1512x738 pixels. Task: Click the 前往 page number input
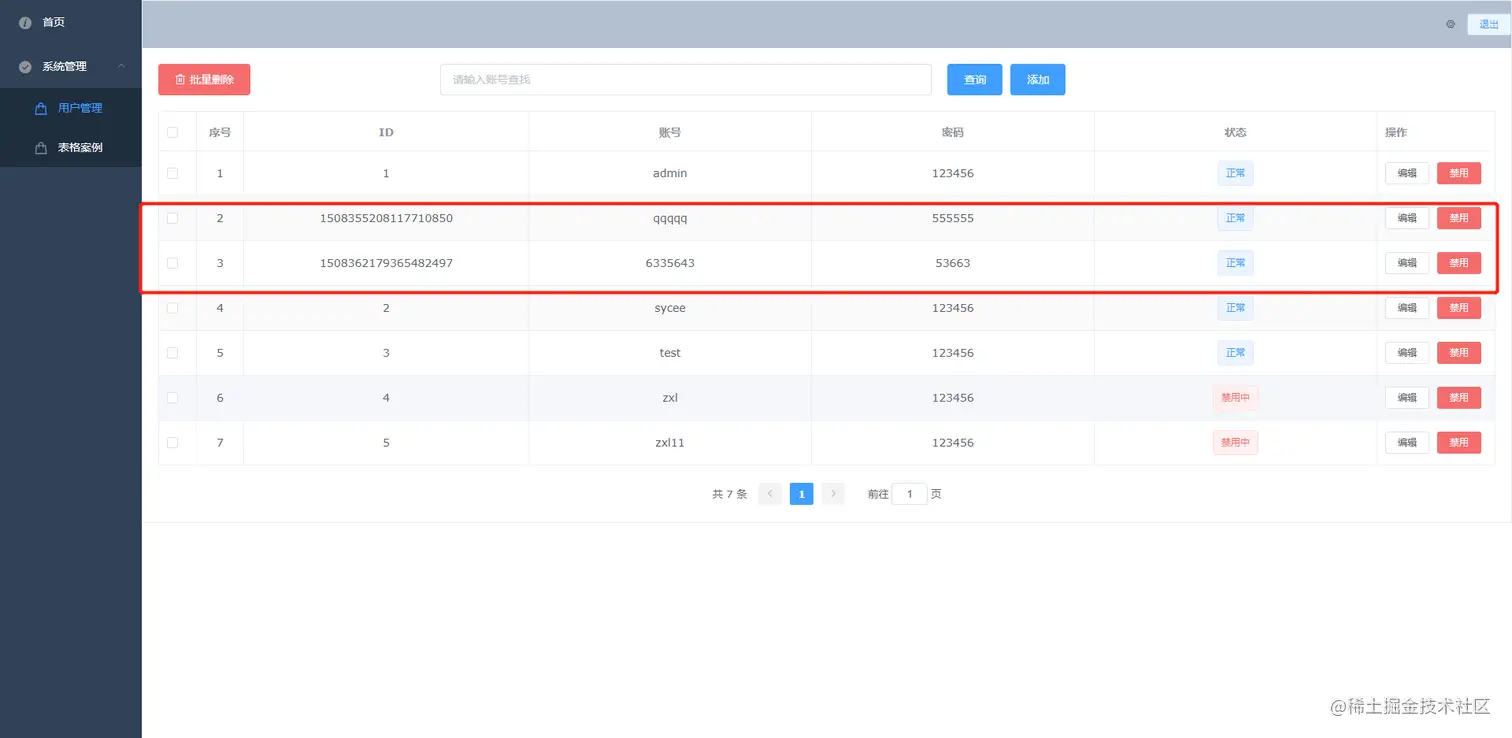click(909, 494)
